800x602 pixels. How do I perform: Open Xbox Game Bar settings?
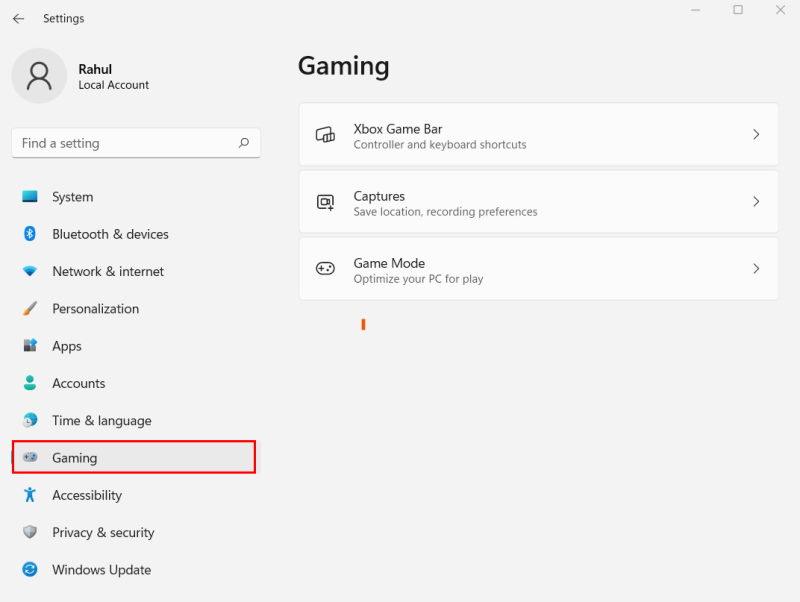(x=539, y=135)
